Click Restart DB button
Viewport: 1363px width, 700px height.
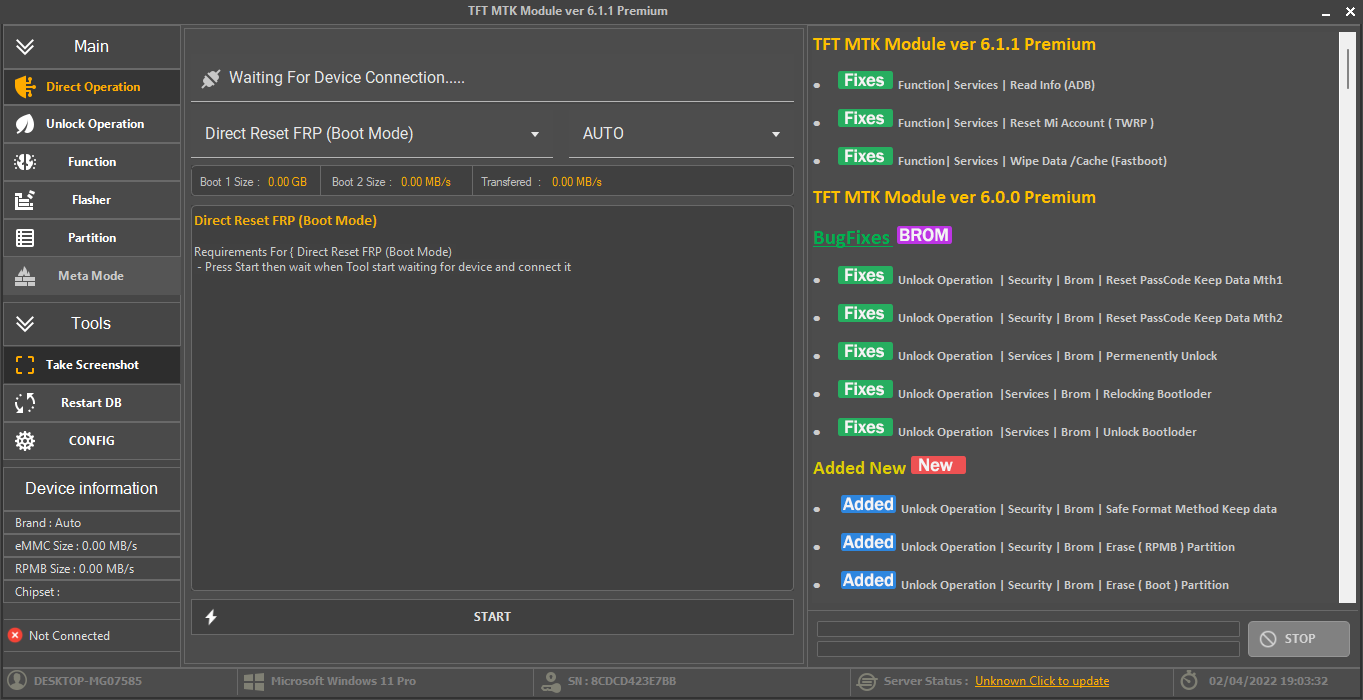pos(92,403)
